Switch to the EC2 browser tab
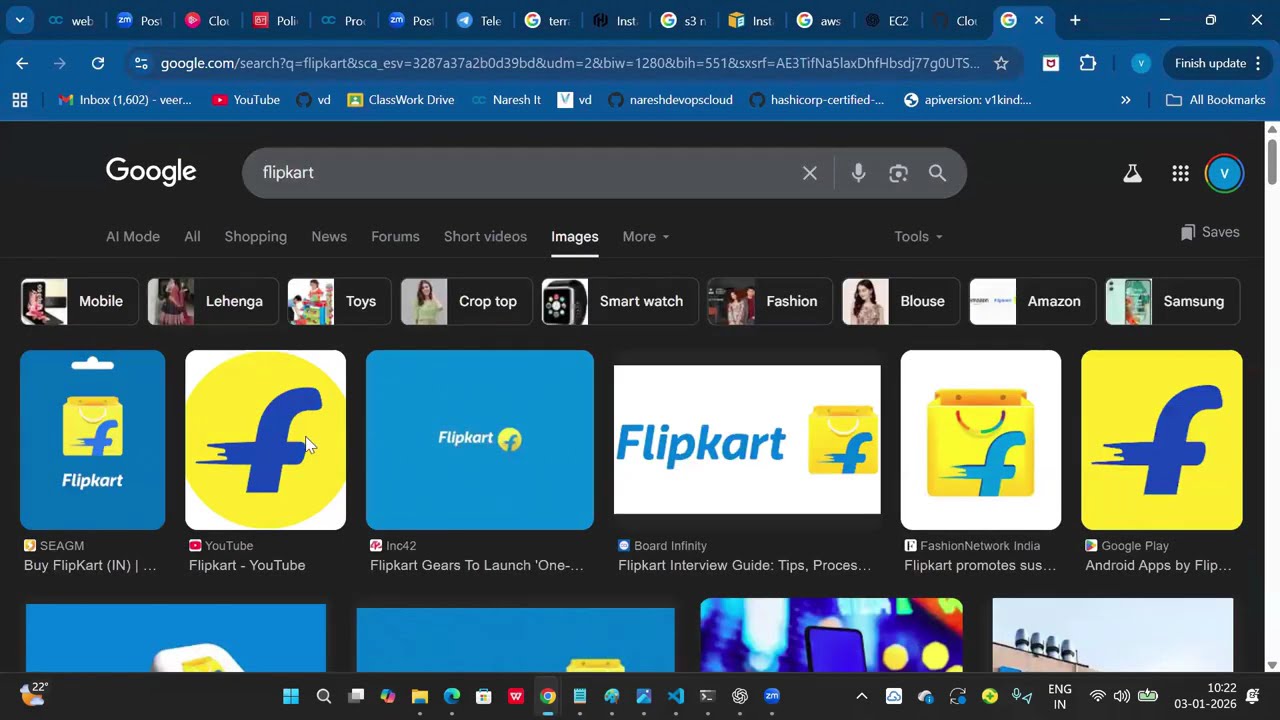This screenshot has width=1280, height=720. [x=888, y=20]
